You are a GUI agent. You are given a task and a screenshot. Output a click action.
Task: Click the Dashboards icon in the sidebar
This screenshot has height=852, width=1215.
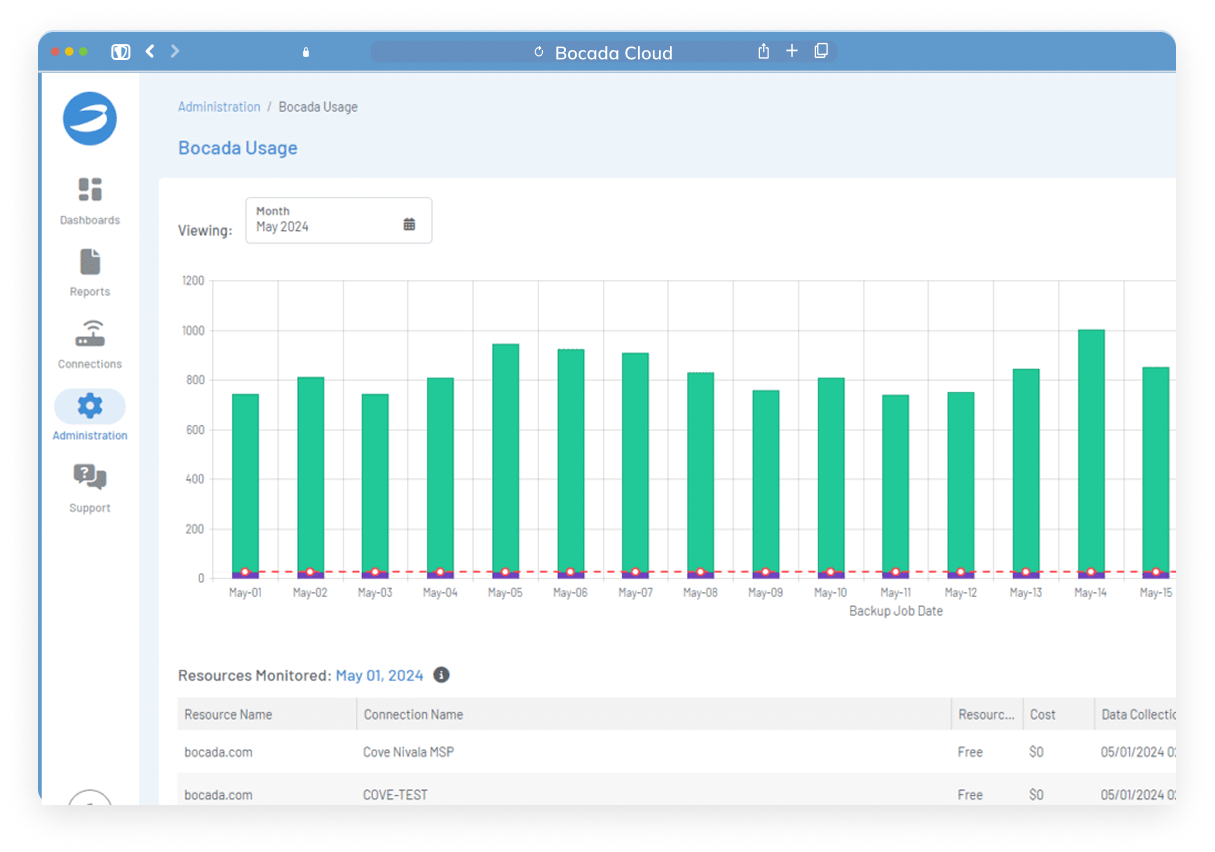point(89,189)
